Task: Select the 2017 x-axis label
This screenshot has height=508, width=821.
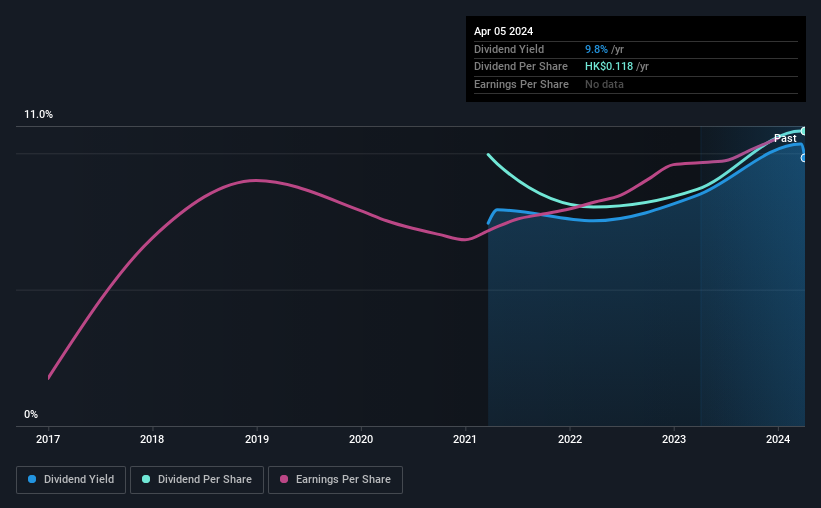Action: [48, 439]
